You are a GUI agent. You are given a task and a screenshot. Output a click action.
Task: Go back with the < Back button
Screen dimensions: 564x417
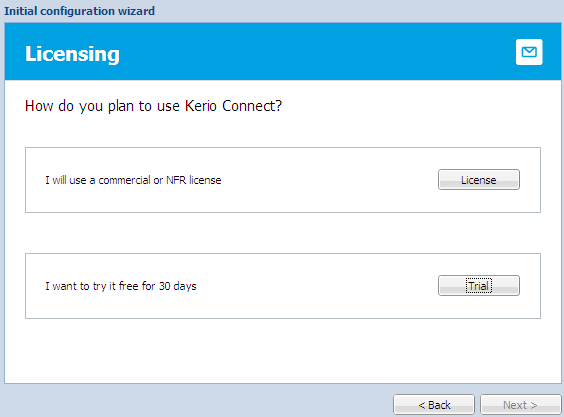click(434, 405)
